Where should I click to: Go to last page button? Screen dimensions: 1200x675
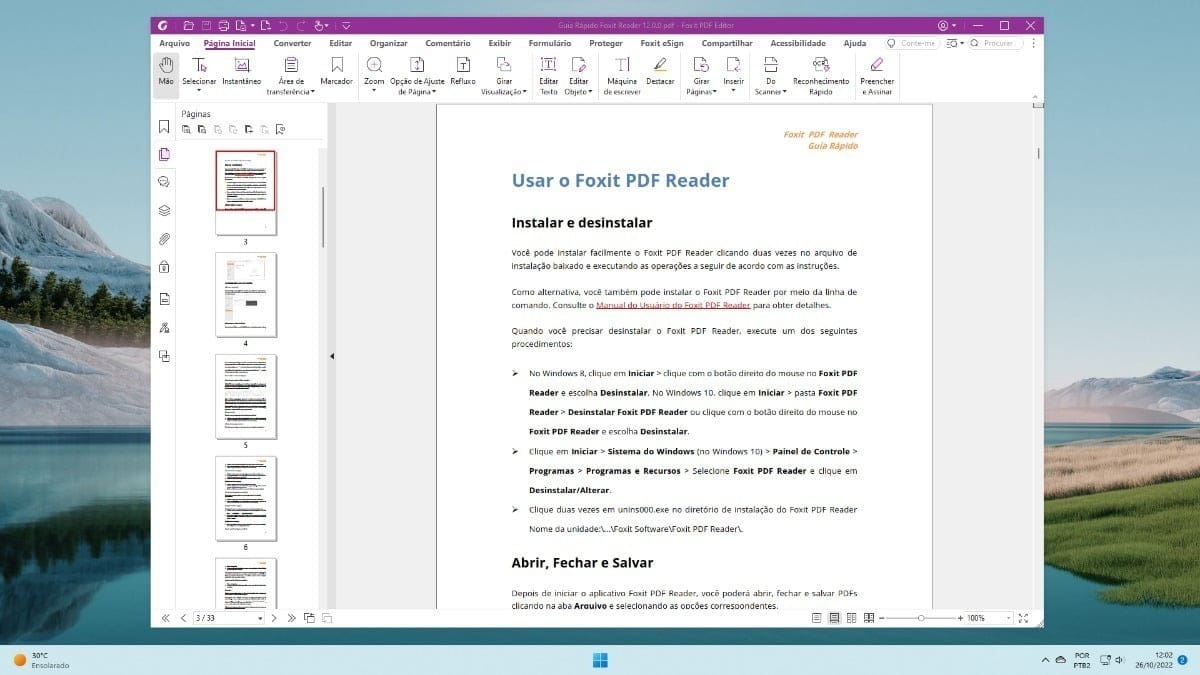(x=291, y=618)
